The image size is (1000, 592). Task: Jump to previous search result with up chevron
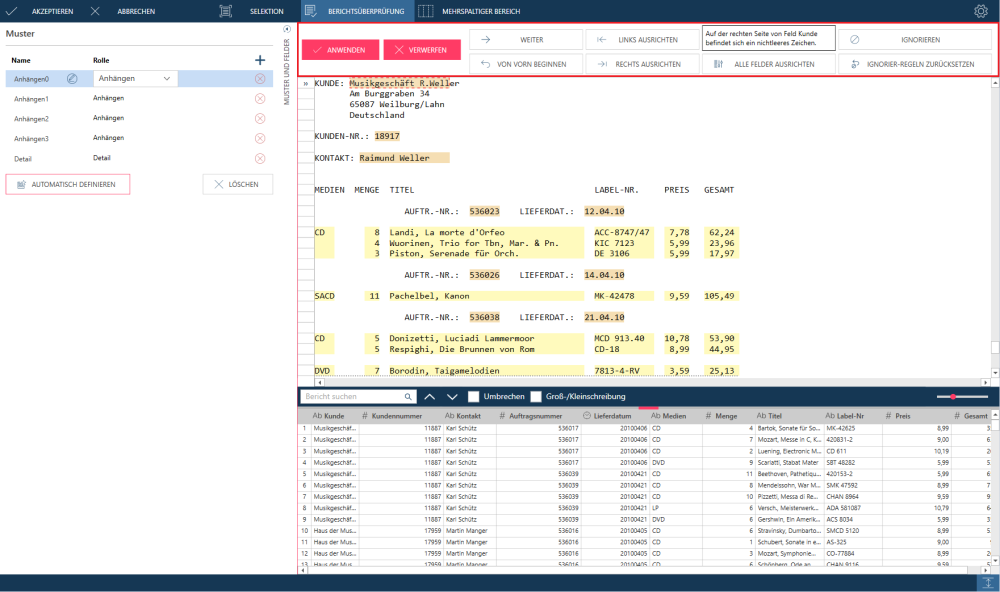[430, 397]
